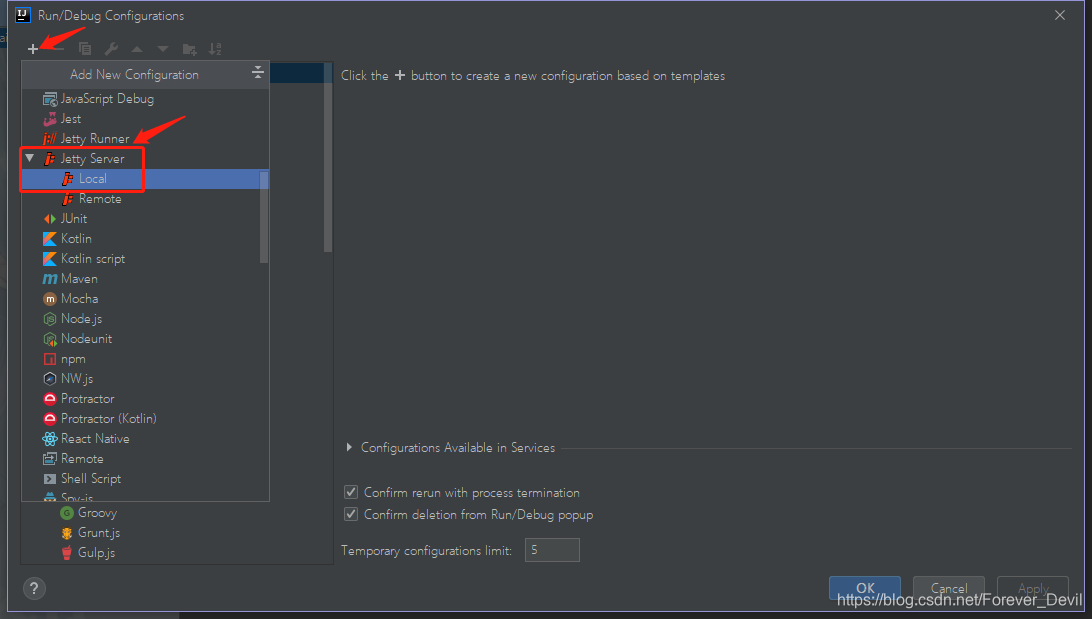This screenshot has height=619, width=1092.
Task: Click the Temporary configurations limit field
Action: tap(552, 550)
